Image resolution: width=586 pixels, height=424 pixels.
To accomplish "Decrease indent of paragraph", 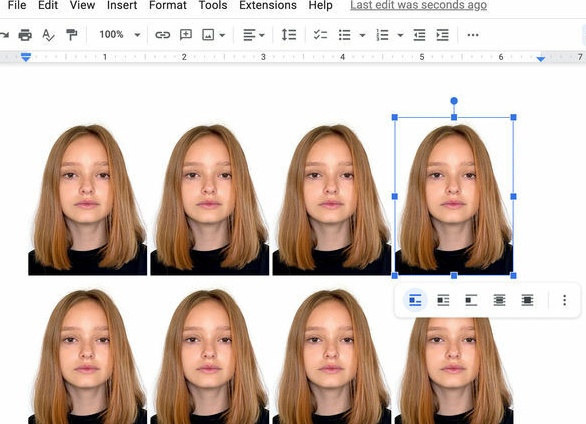I will (419, 35).
